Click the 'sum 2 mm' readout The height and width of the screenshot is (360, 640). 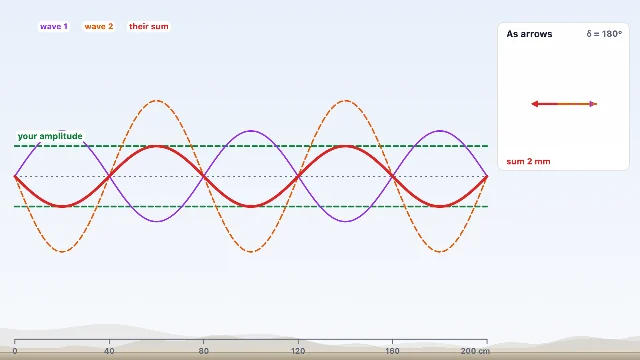528,161
